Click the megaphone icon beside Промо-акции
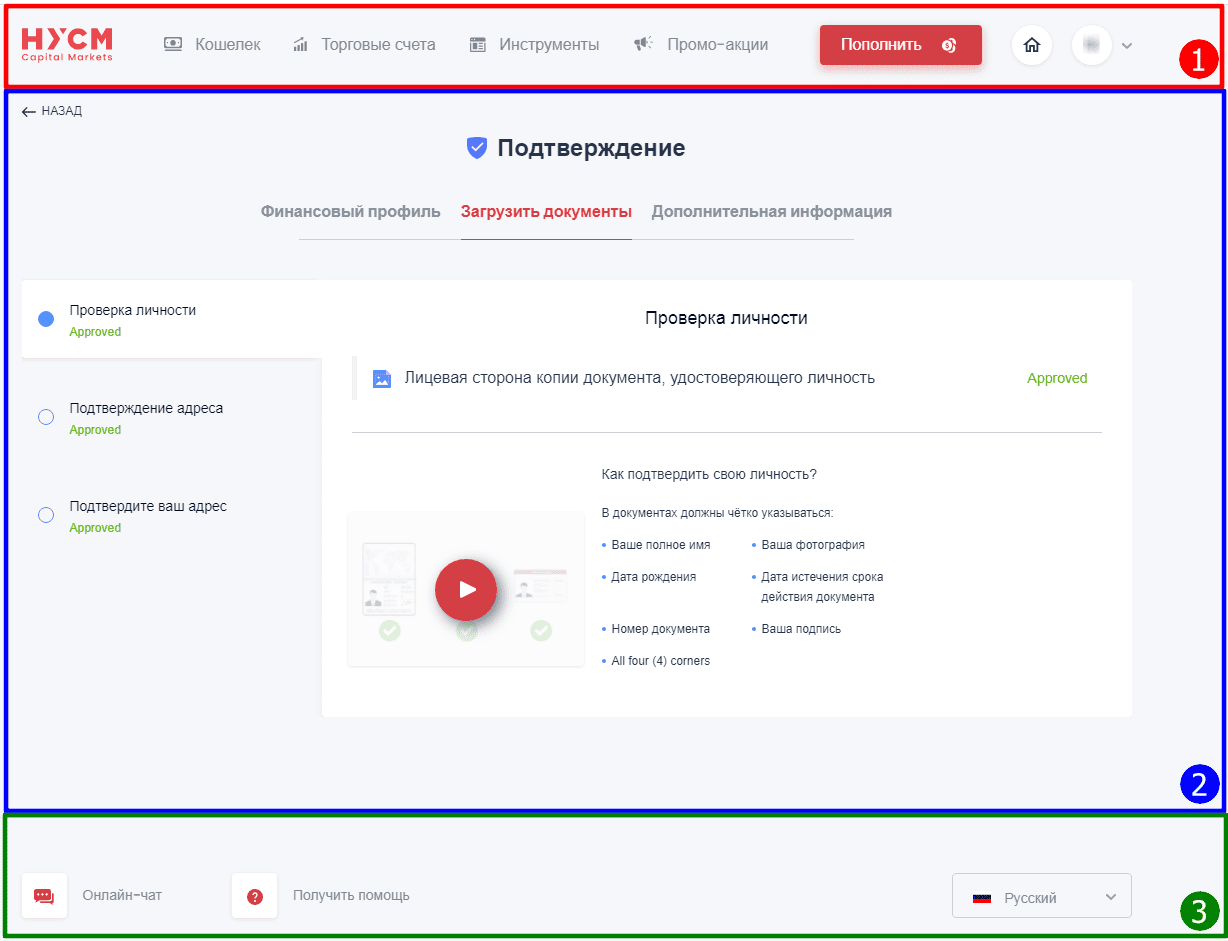 (x=644, y=44)
